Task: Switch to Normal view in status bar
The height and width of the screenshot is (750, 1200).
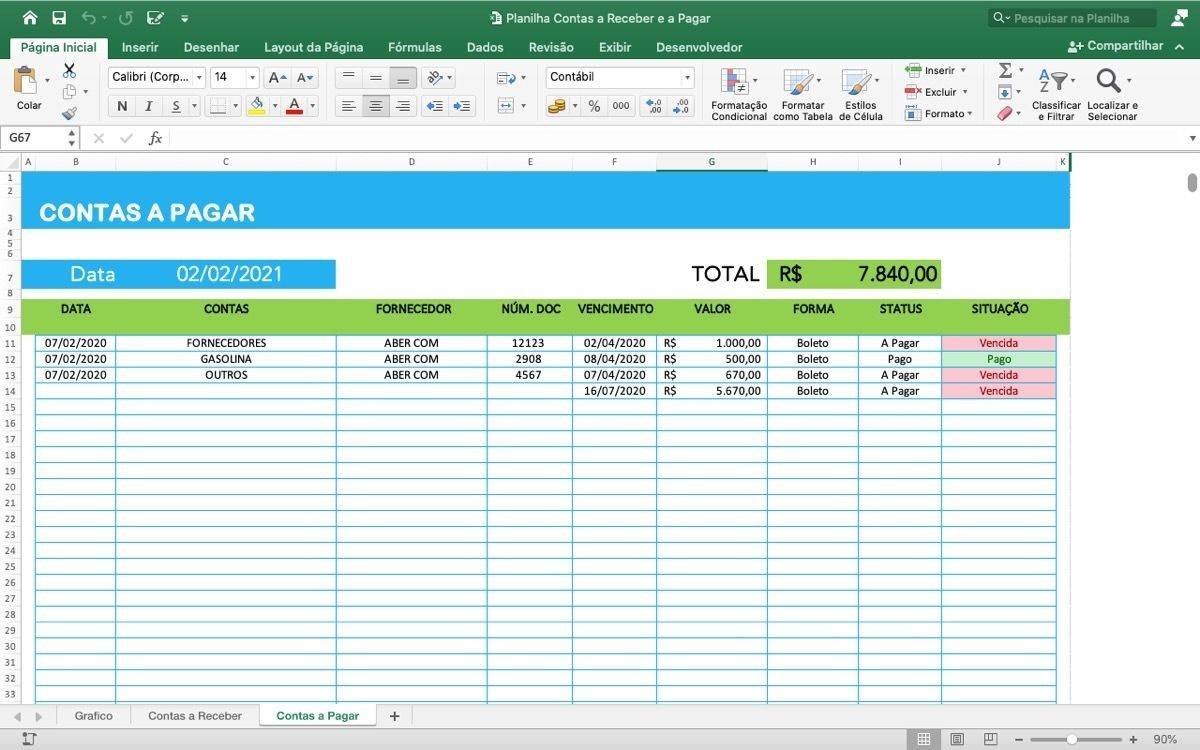Action: 924,739
